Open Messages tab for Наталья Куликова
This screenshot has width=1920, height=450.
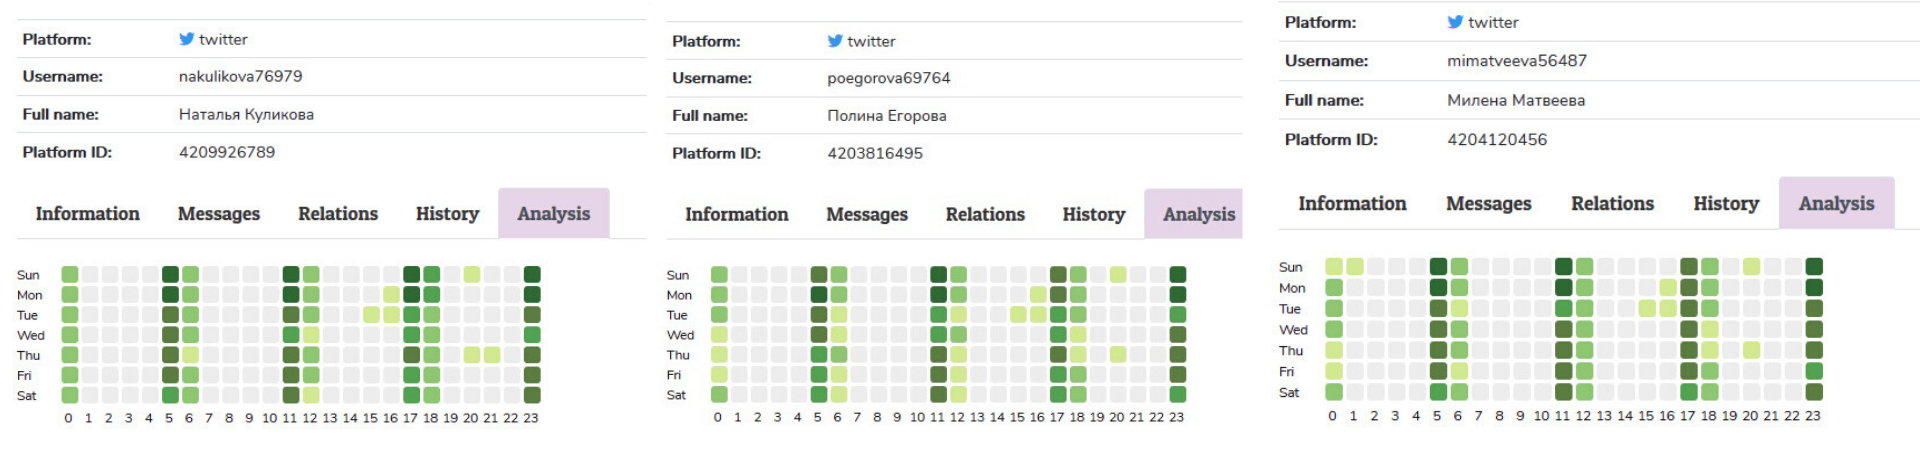[x=218, y=214]
